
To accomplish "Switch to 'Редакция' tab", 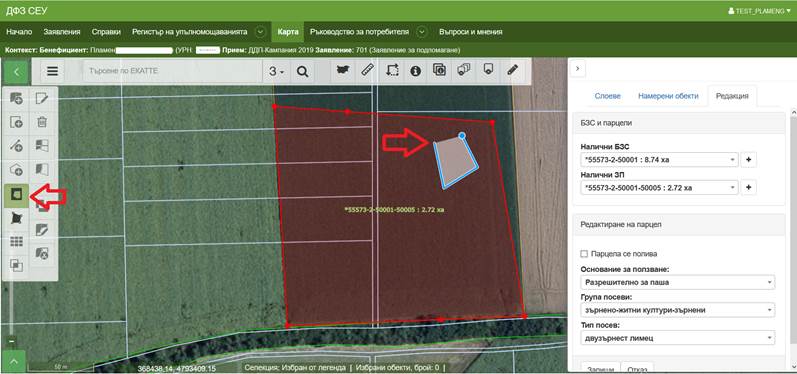I will pos(731,96).
